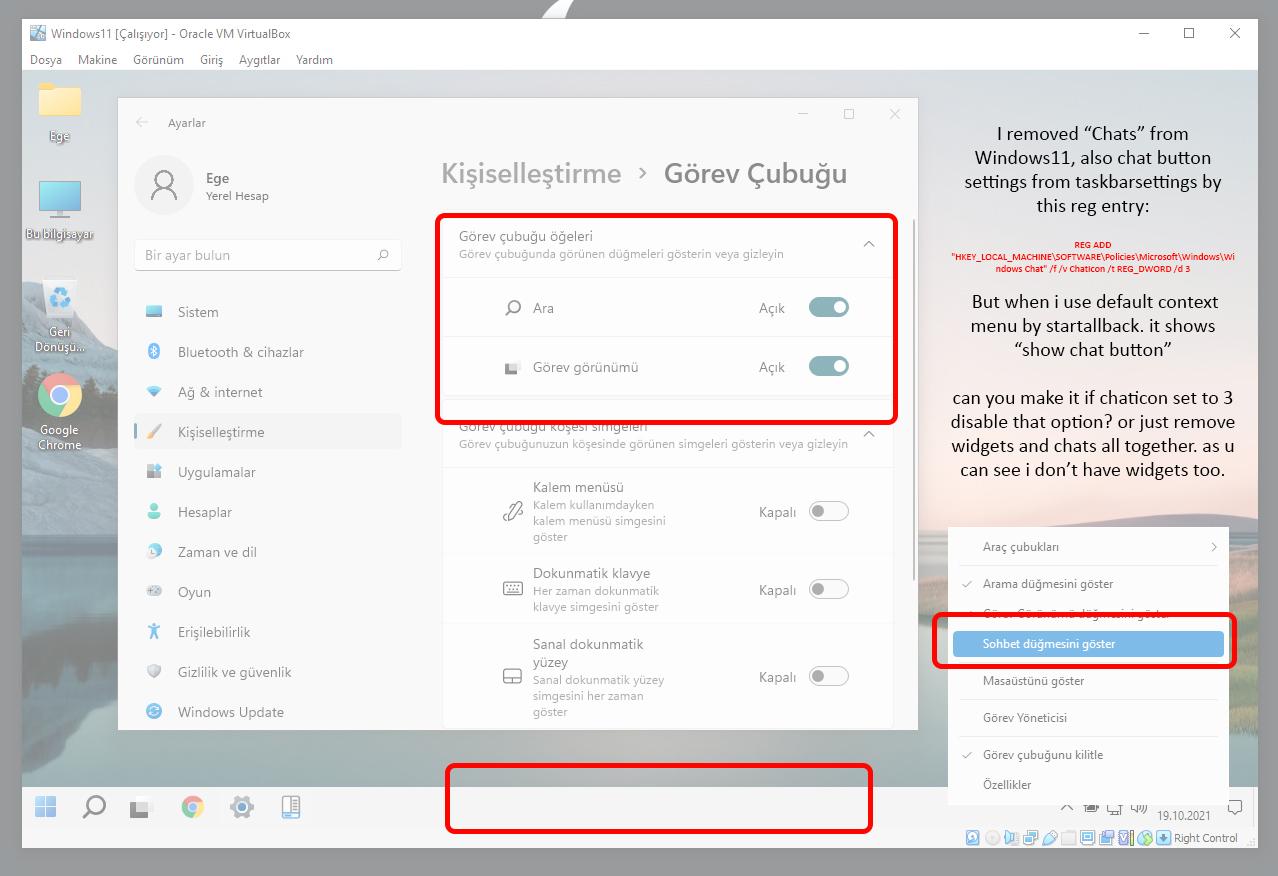Click the Settings gear icon on the taskbar
The height and width of the screenshot is (876, 1278).
[241, 807]
